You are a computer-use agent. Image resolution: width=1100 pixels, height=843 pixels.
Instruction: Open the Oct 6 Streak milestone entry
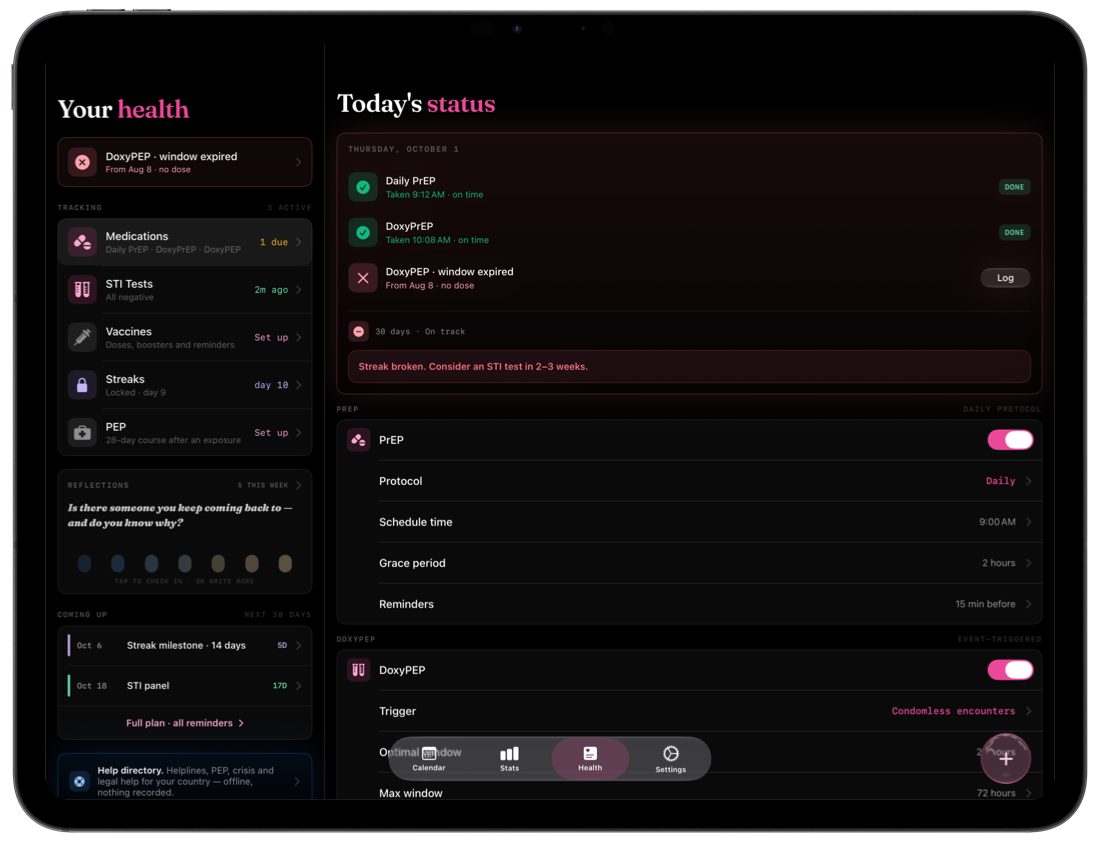[x=185, y=645]
